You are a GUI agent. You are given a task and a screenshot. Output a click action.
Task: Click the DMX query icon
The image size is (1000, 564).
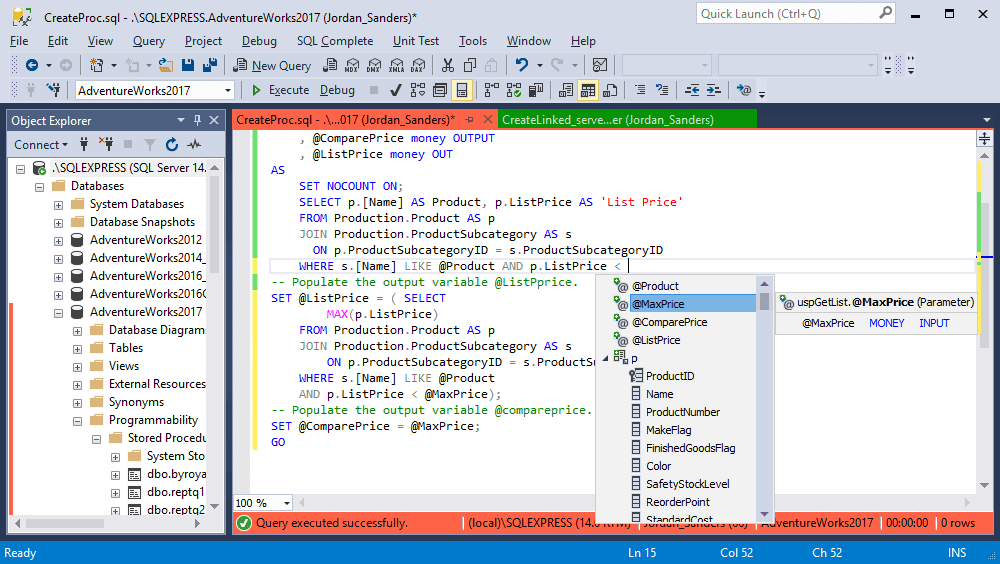374,65
